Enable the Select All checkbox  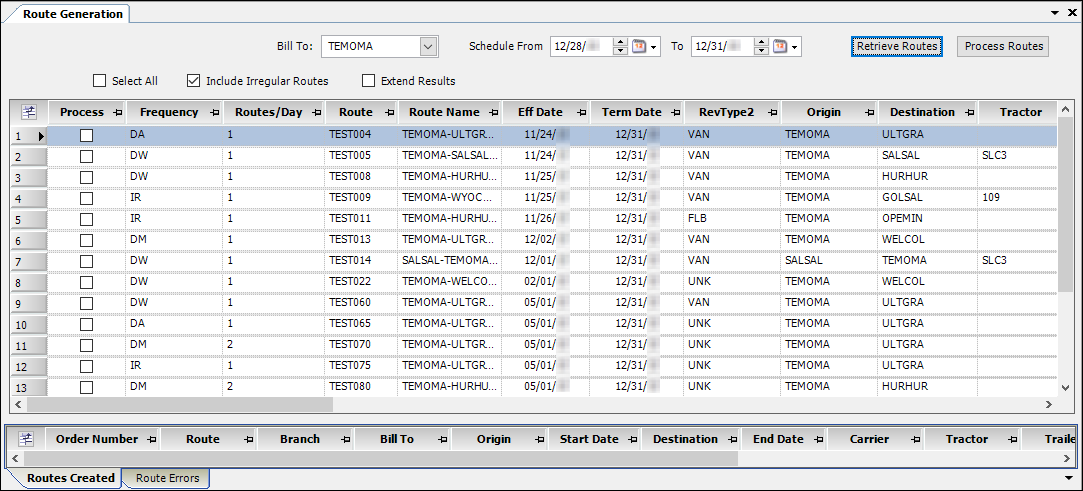(99, 81)
